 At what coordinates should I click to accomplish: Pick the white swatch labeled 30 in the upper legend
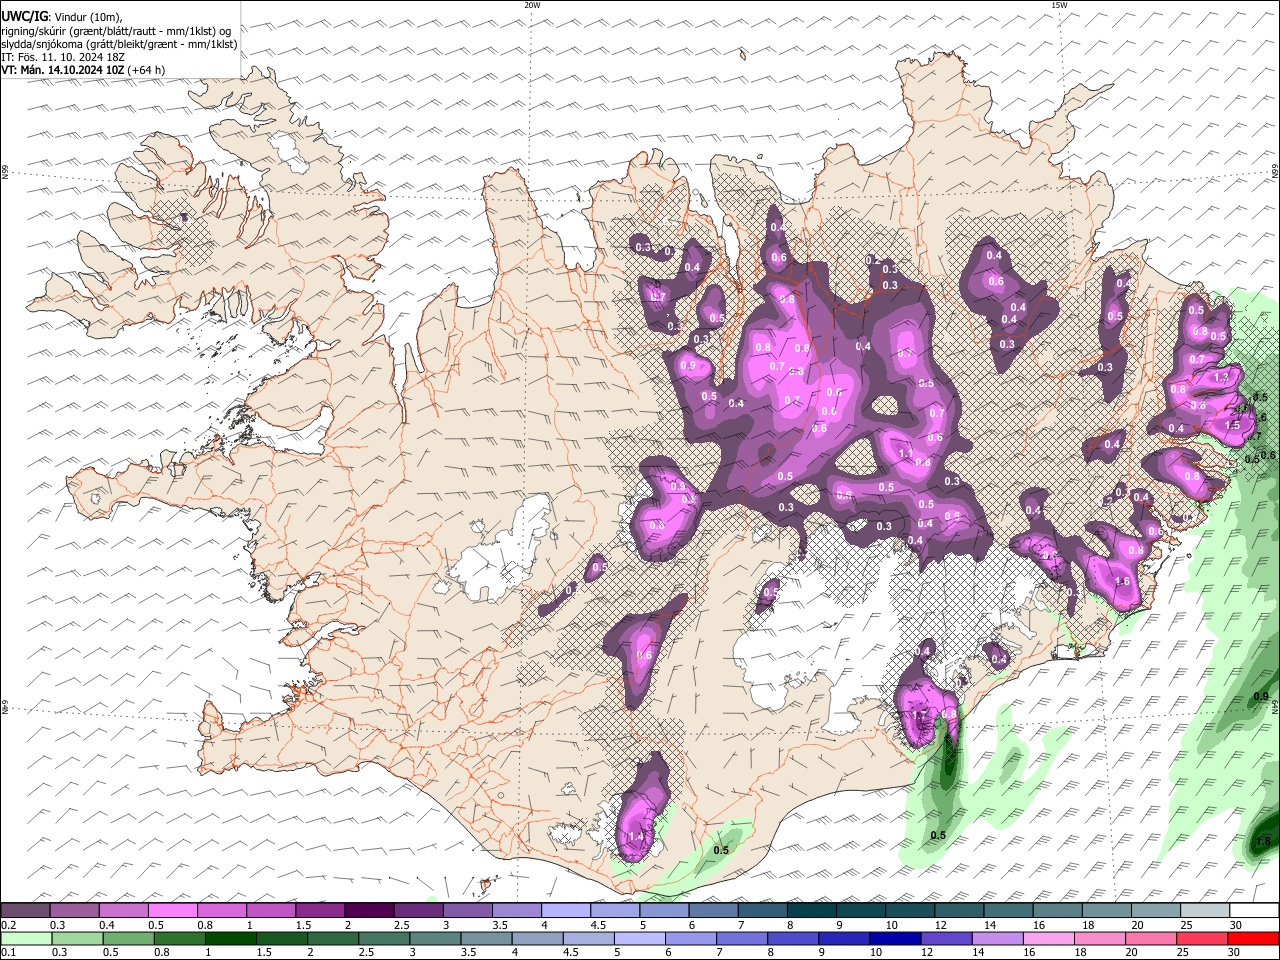(x=1255, y=911)
